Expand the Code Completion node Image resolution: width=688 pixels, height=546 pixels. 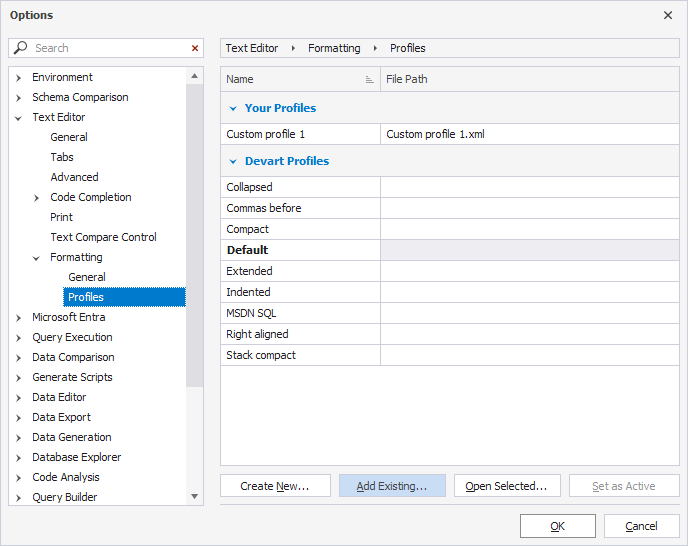point(37,197)
